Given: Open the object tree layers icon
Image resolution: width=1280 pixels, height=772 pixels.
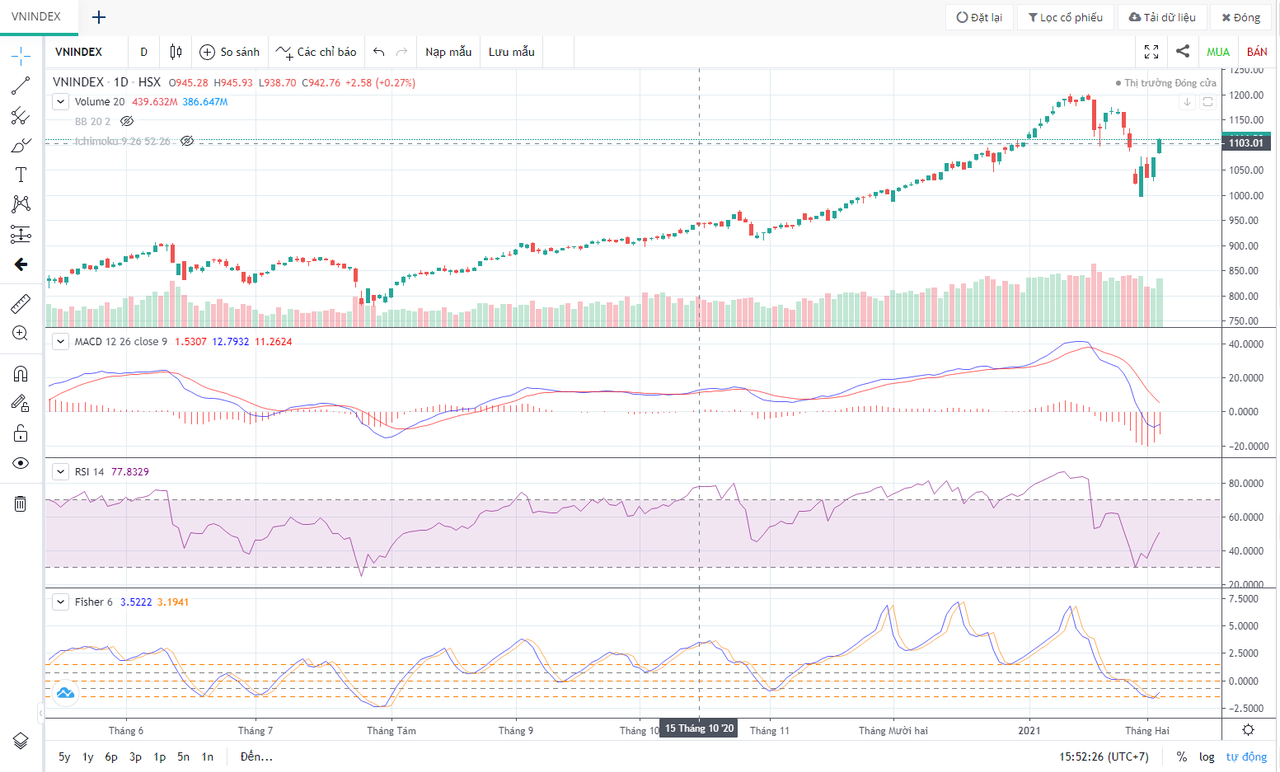Looking at the screenshot, I should pyautogui.click(x=20, y=740).
